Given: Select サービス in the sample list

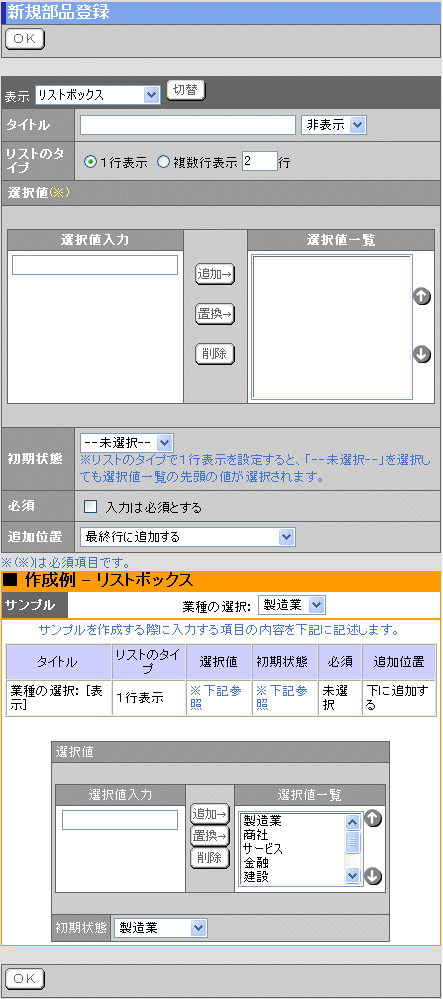Looking at the screenshot, I should tap(263, 849).
